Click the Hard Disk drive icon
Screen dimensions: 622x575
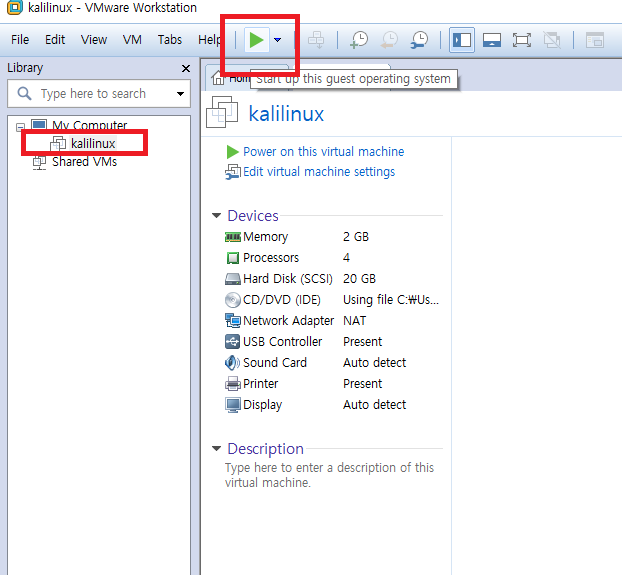pyautogui.click(x=232, y=279)
